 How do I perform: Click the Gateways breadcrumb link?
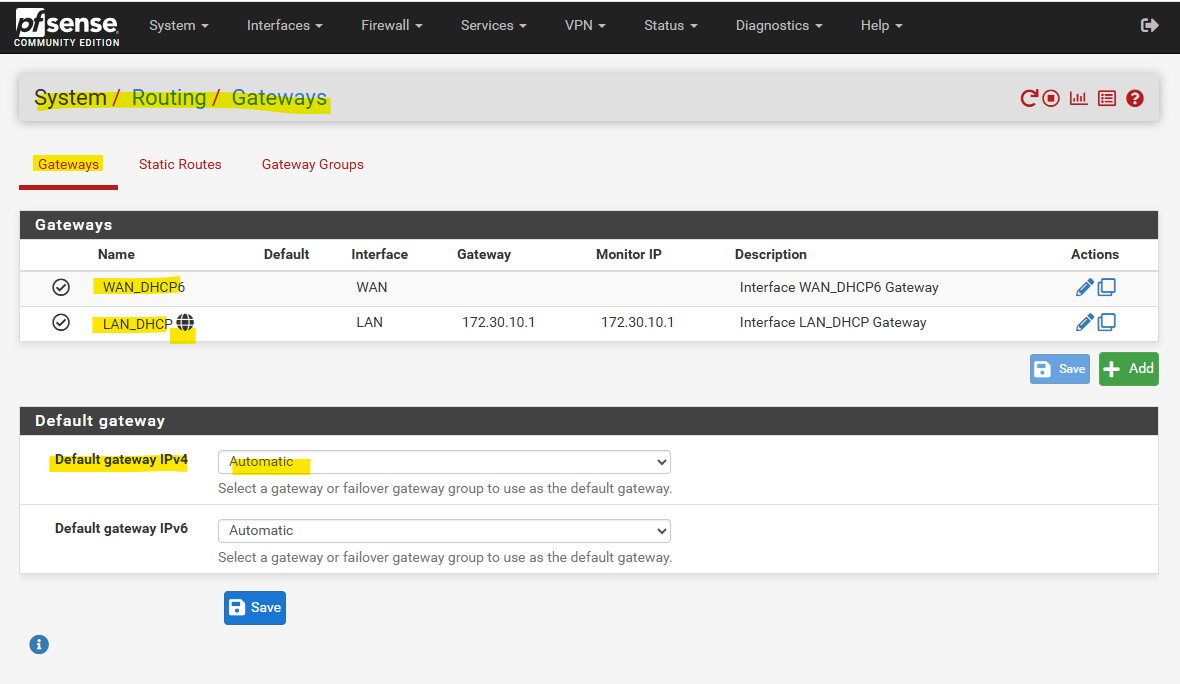point(279,98)
